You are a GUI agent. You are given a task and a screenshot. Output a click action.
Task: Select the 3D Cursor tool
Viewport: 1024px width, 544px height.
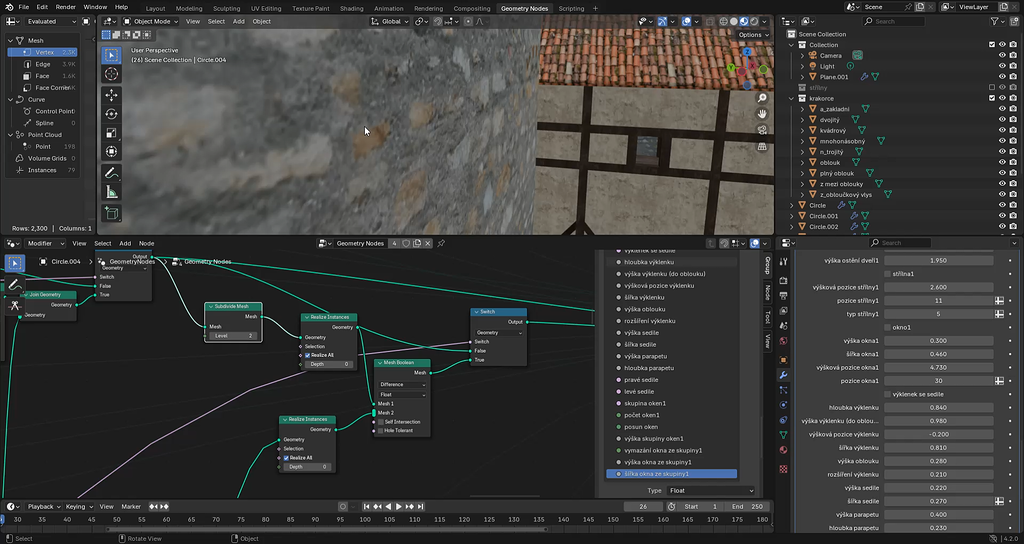point(112,74)
